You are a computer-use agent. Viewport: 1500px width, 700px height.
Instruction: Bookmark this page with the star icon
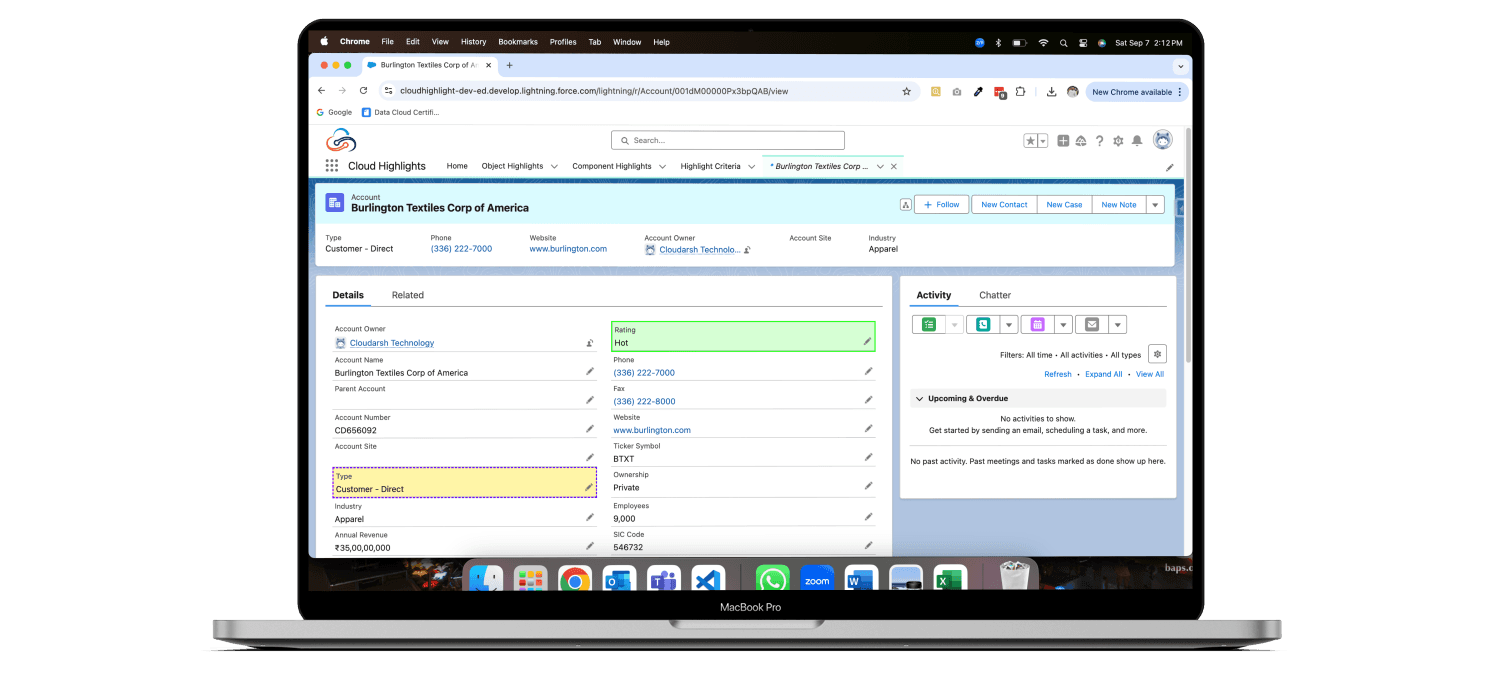pos(907,91)
